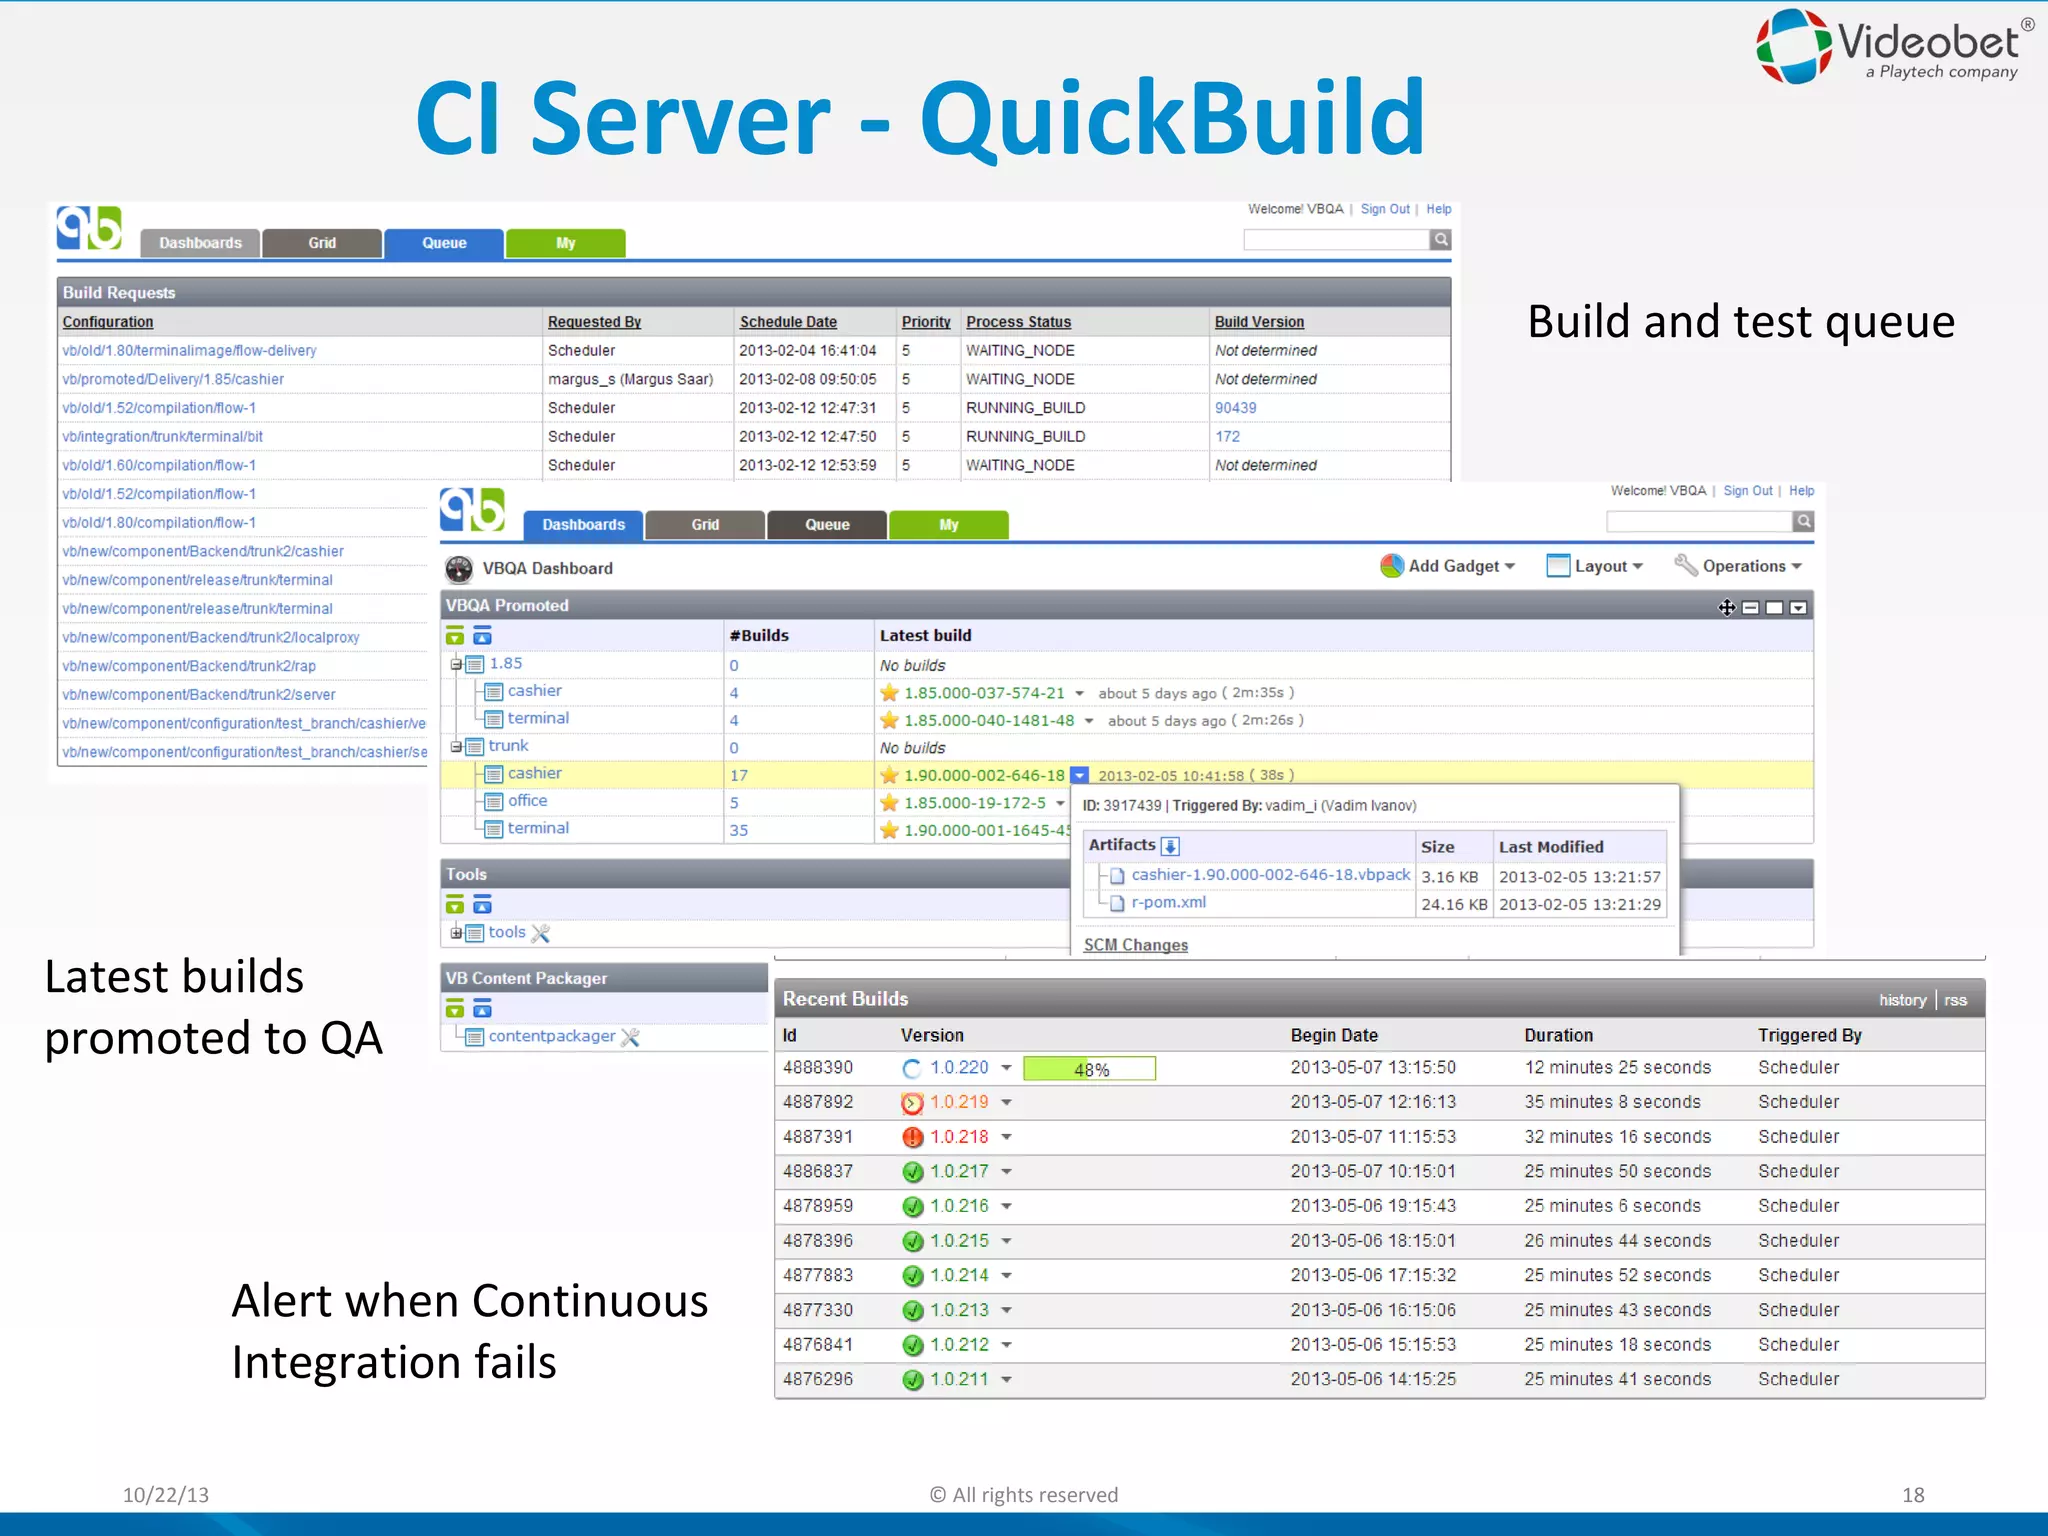Click the tools wrench icon beside tools
This screenshot has width=2048, height=1536.
pyautogui.click(x=541, y=933)
